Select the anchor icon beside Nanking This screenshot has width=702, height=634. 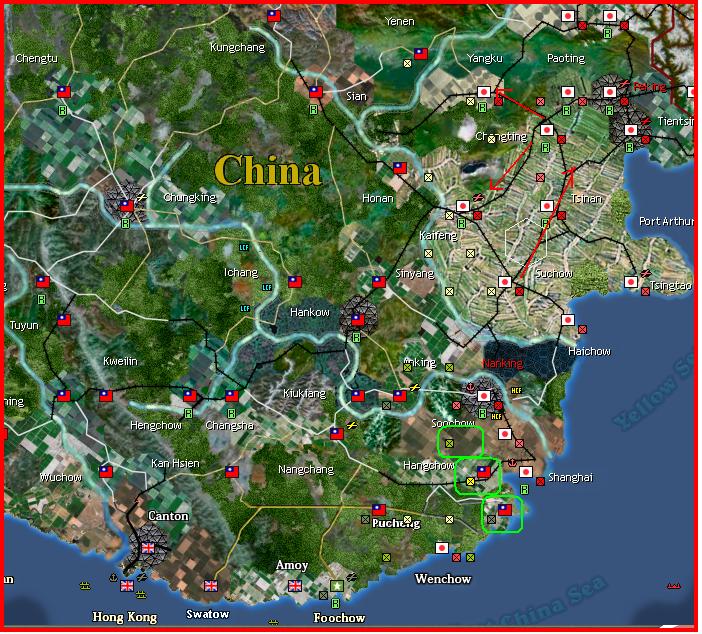(x=471, y=386)
